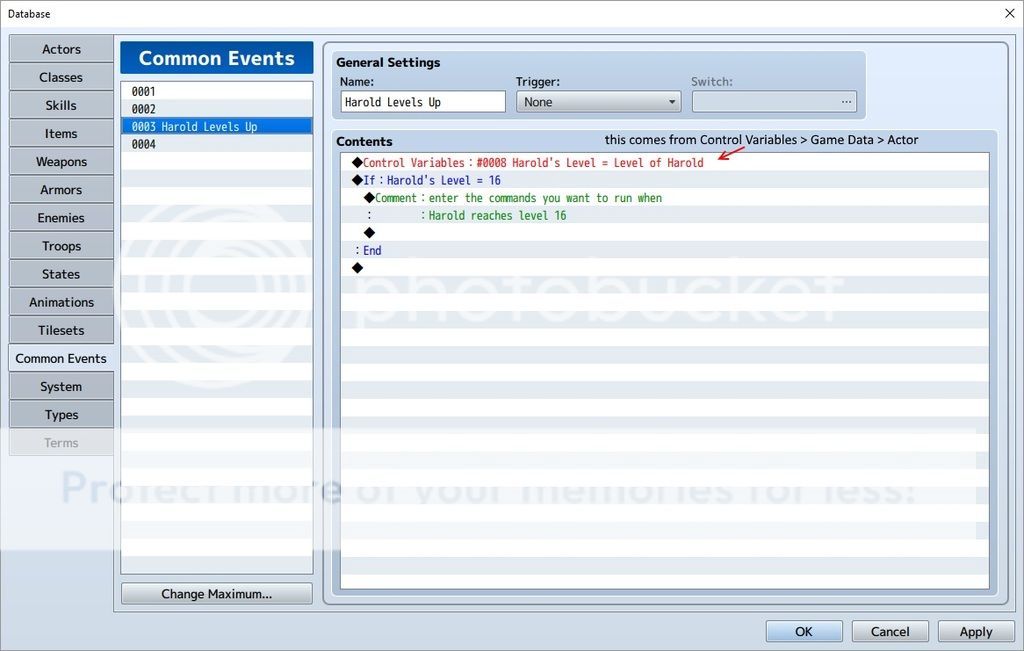The image size is (1024, 651).
Task: Select the Control Variables command line
Action: pyautogui.click(x=532, y=163)
